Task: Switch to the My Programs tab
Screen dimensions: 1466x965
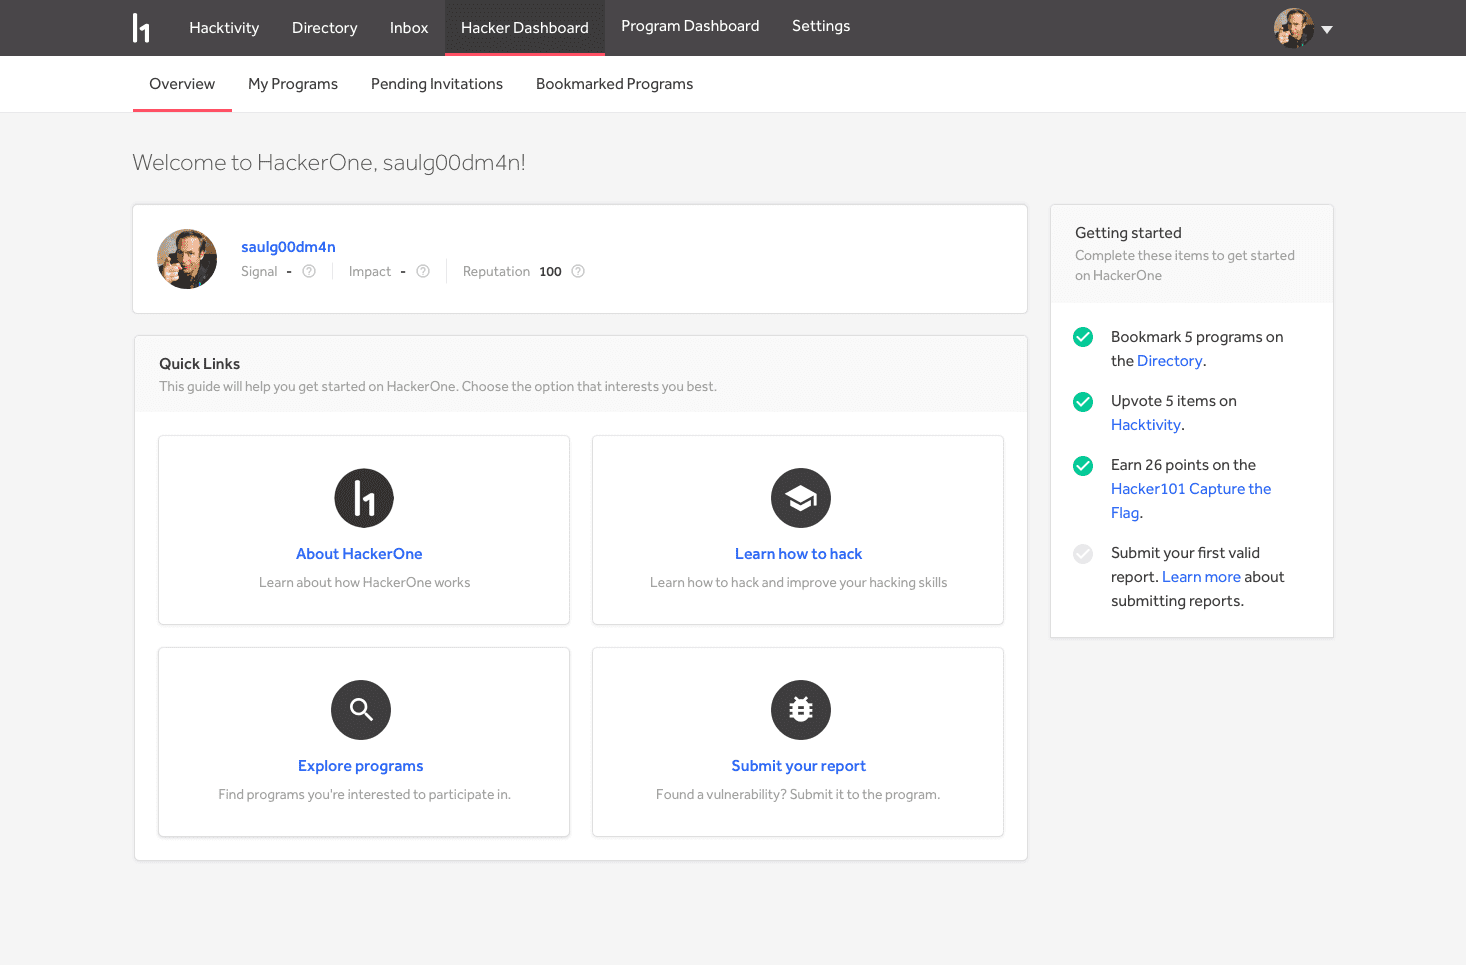Action: coord(293,84)
